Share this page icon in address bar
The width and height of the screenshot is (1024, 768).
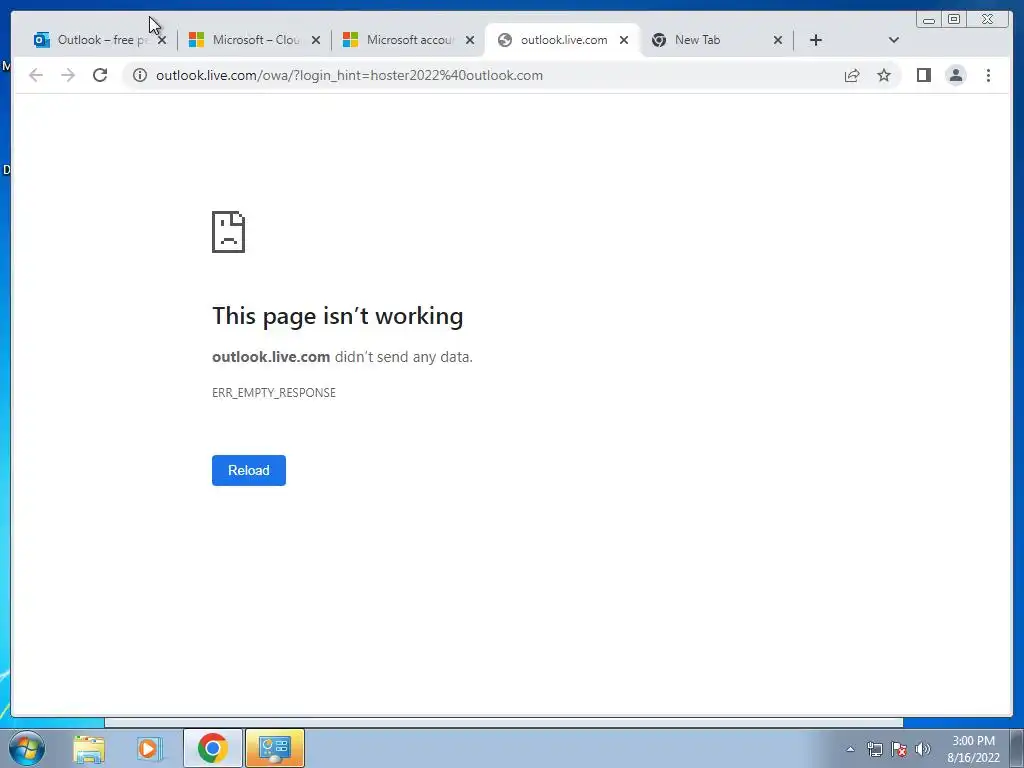[x=852, y=75]
